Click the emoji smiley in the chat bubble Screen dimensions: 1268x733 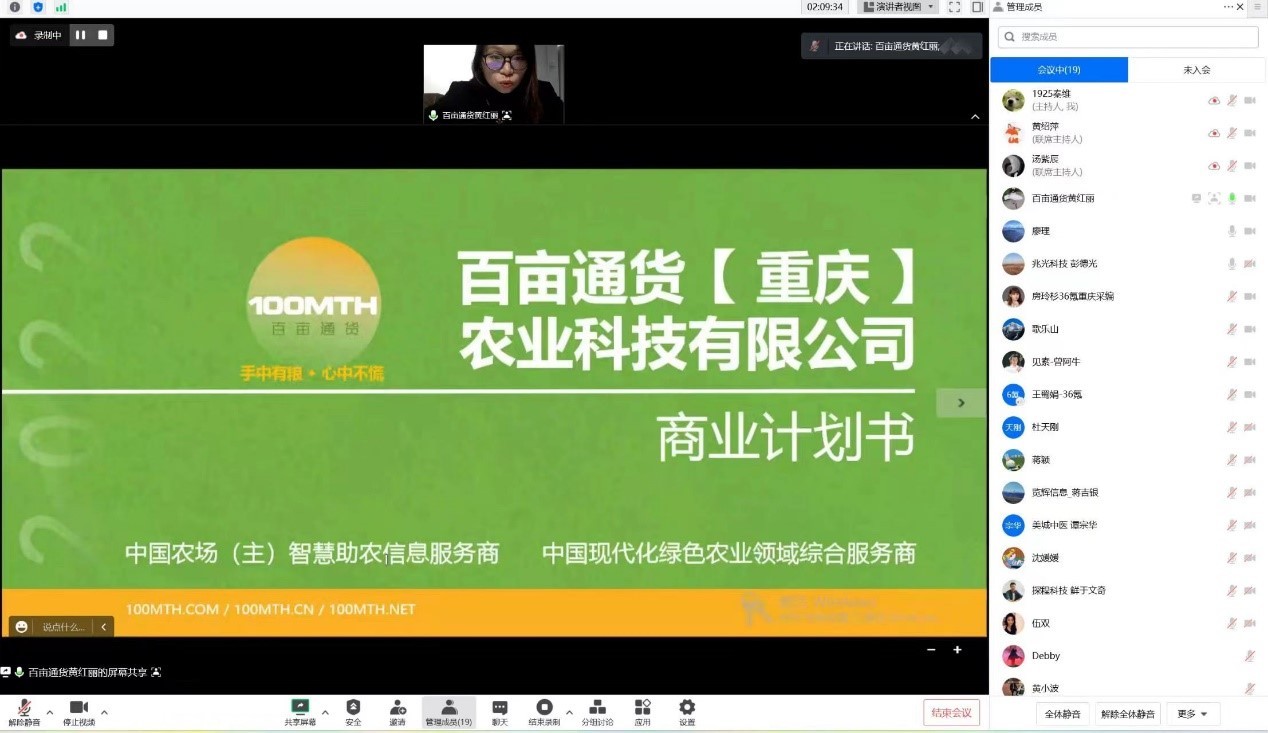point(22,627)
